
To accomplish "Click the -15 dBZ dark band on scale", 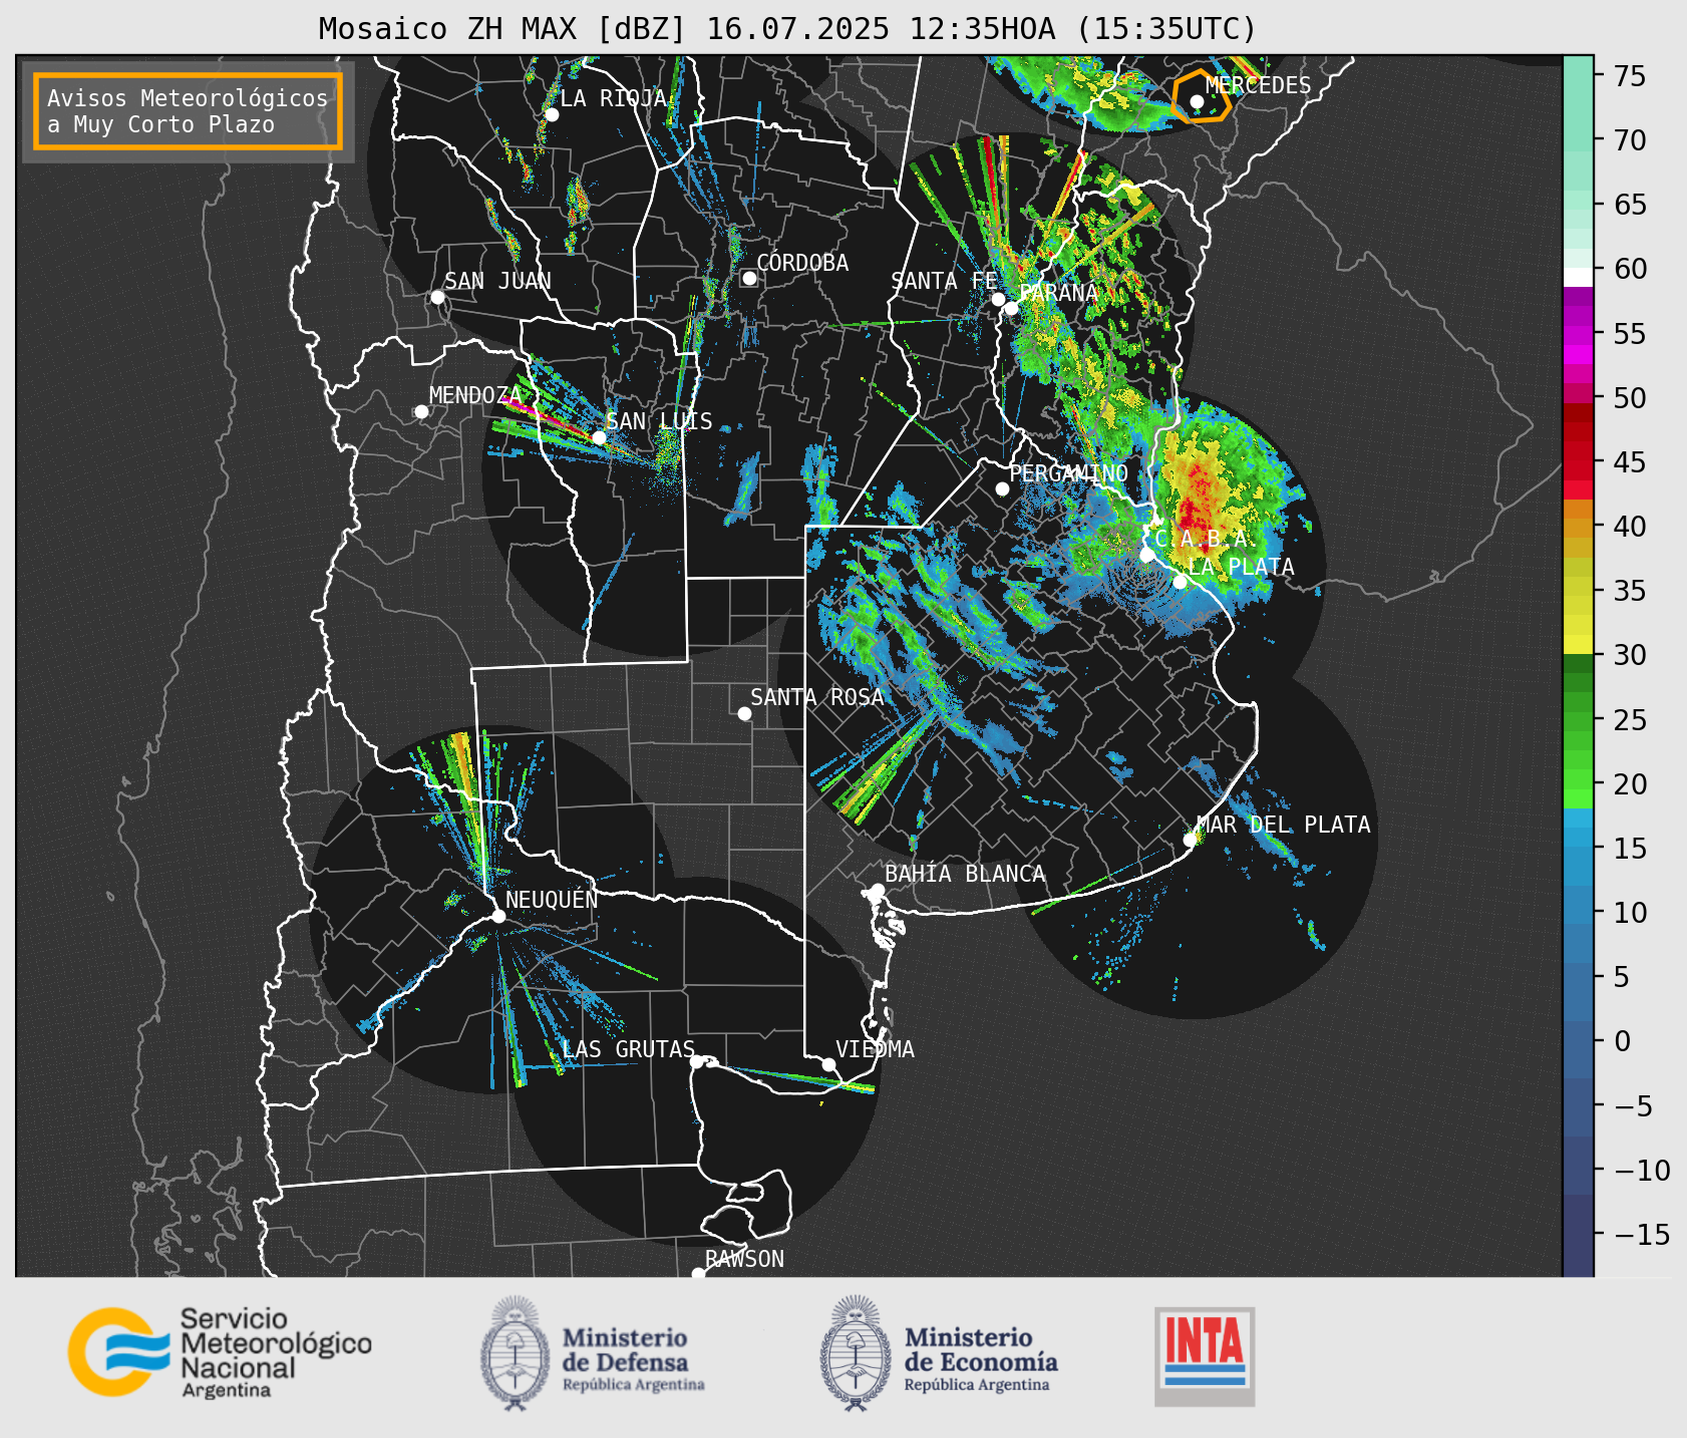I will coord(1578,1234).
